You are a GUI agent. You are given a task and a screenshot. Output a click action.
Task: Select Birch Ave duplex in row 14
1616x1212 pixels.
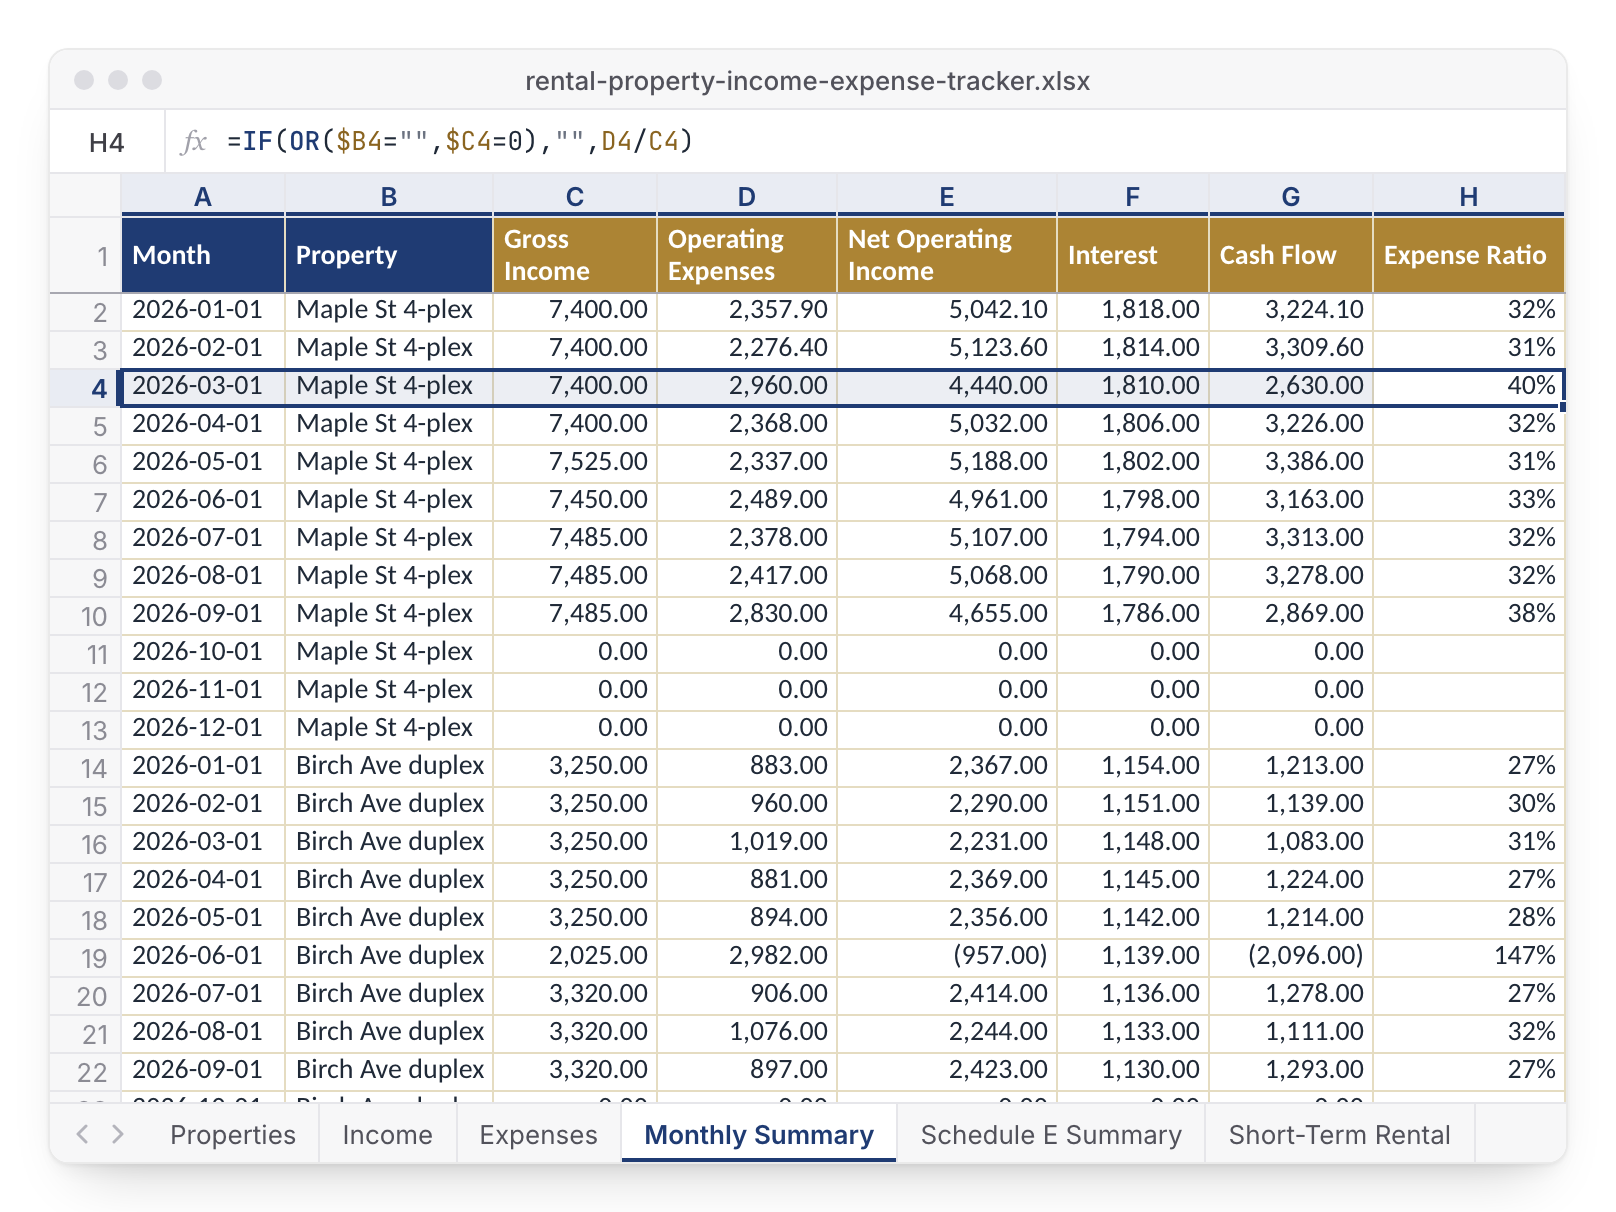click(x=389, y=766)
